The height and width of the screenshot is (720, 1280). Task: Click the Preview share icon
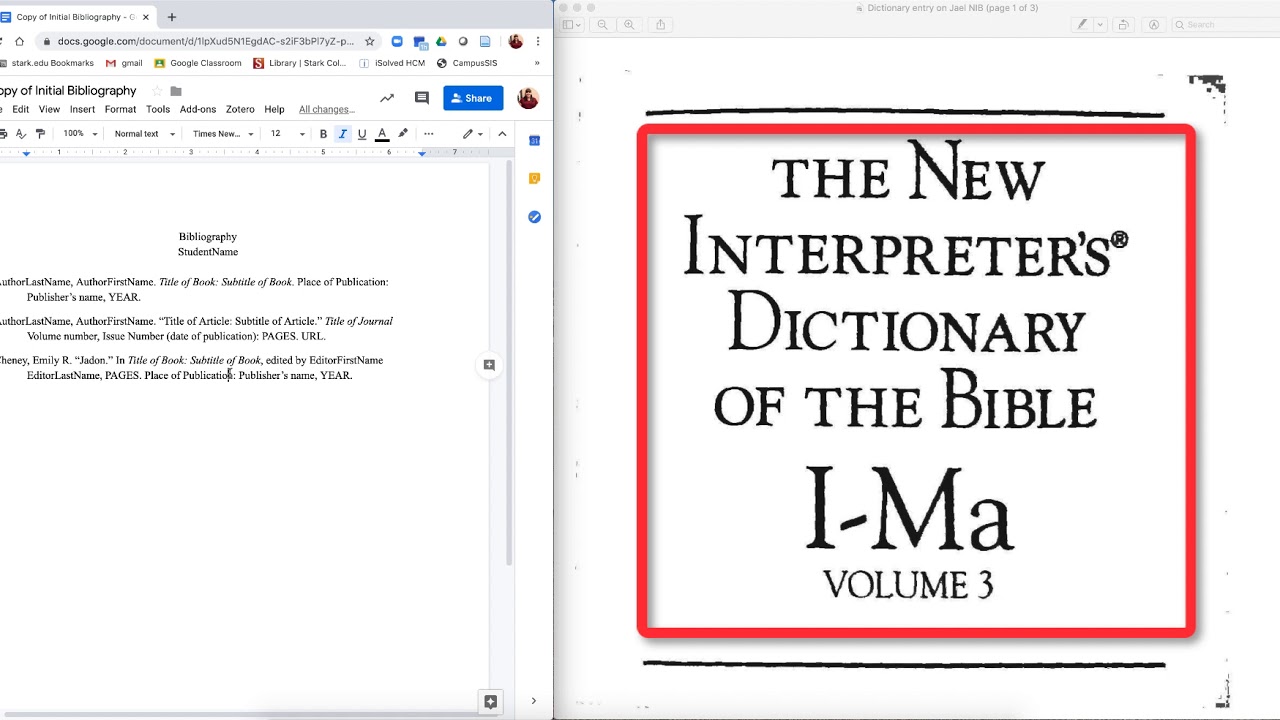click(660, 25)
